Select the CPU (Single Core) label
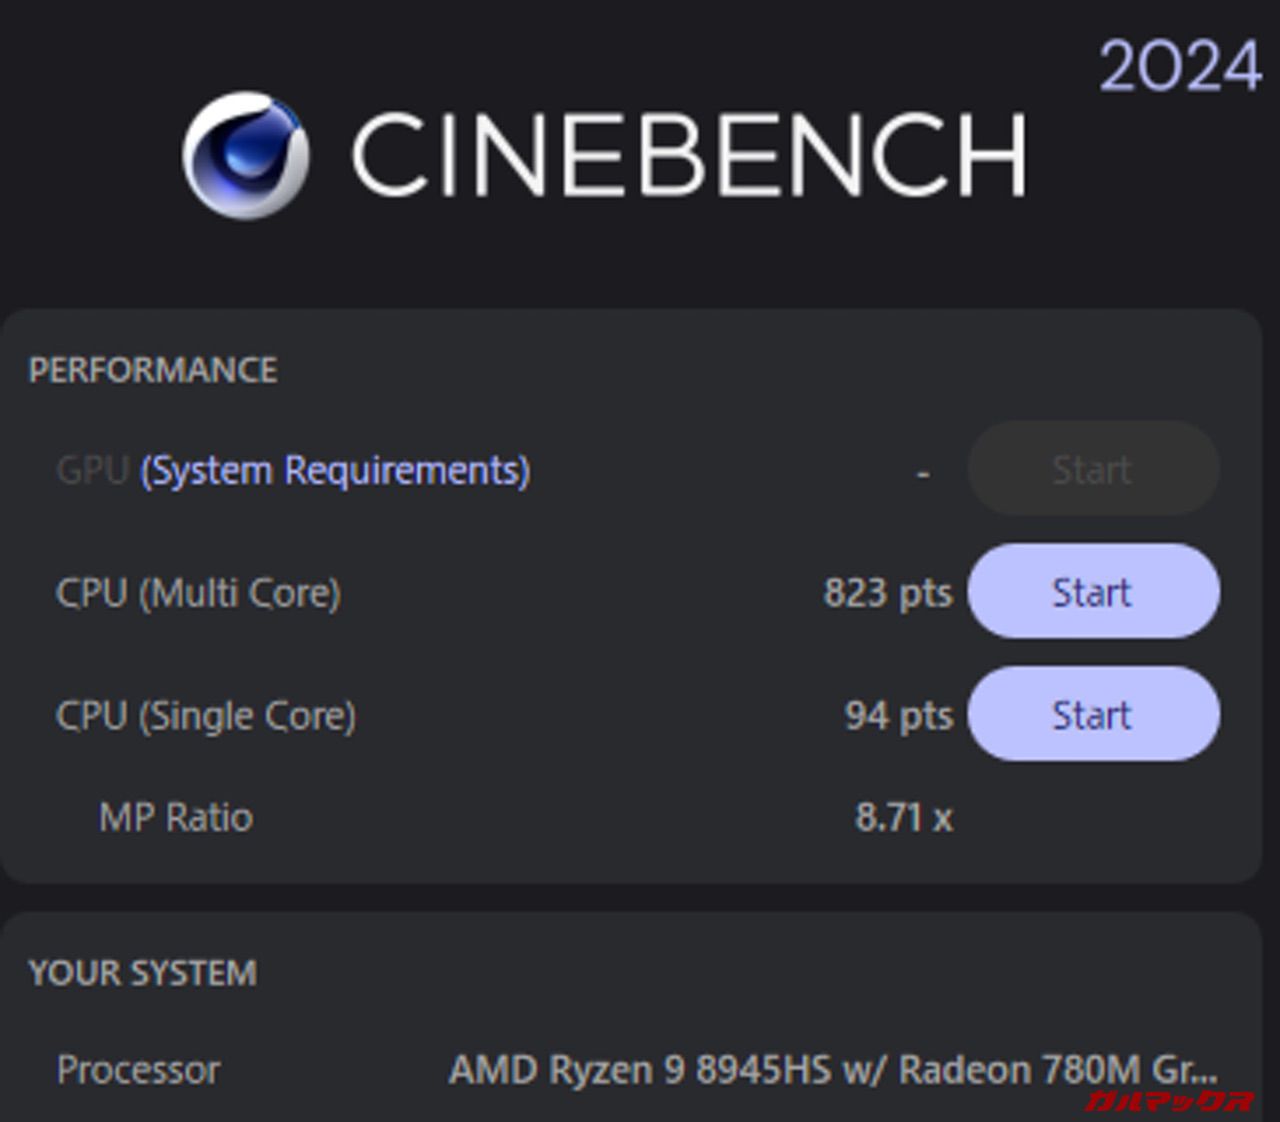The width and height of the screenshot is (1280, 1122). point(206,716)
